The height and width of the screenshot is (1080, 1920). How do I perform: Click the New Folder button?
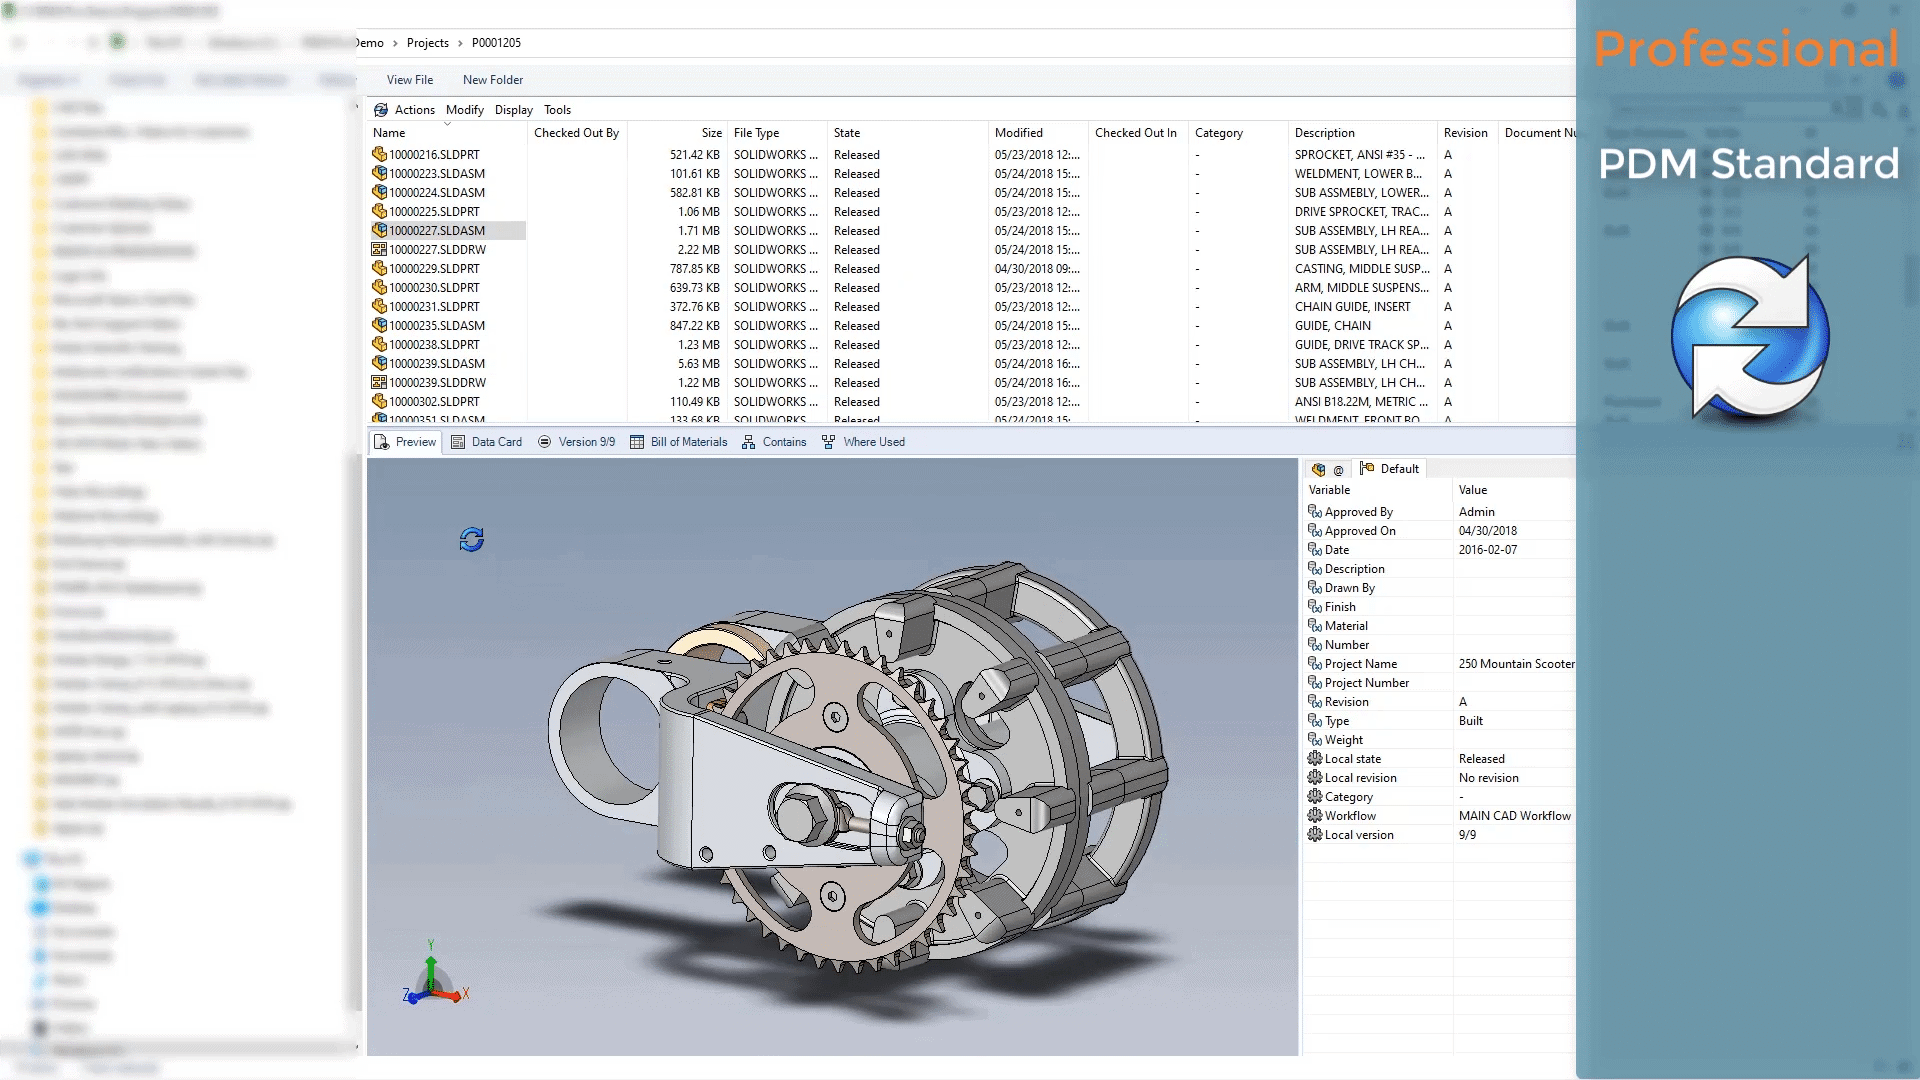[x=493, y=80]
